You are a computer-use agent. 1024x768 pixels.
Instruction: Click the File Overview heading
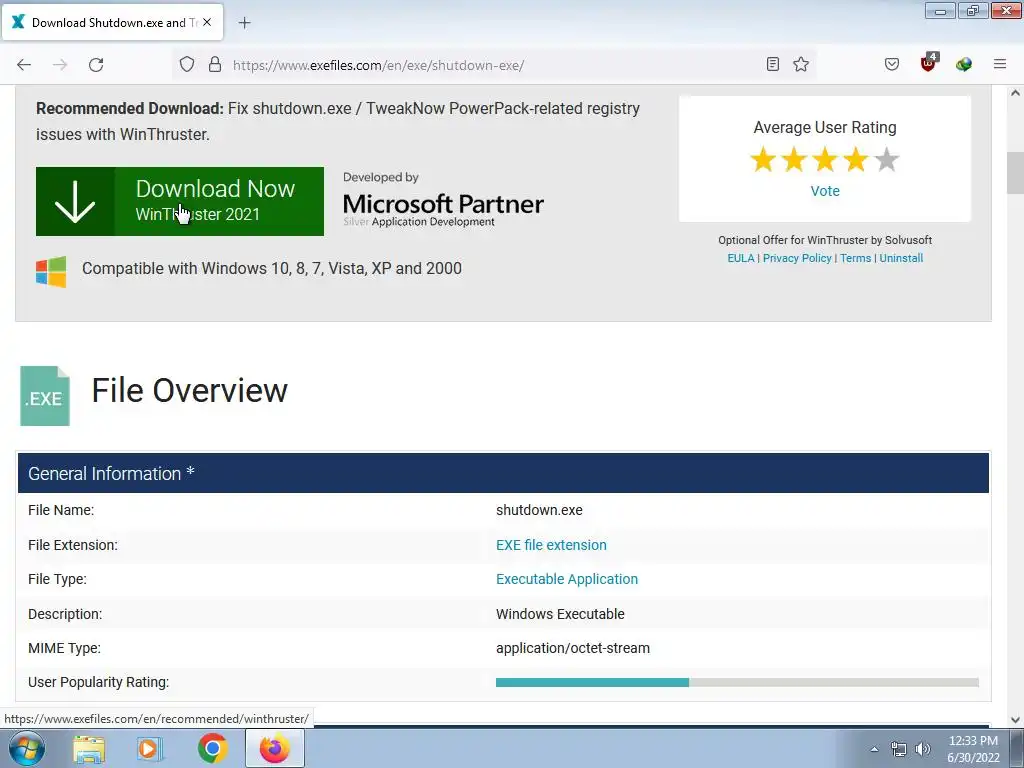(x=189, y=391)
